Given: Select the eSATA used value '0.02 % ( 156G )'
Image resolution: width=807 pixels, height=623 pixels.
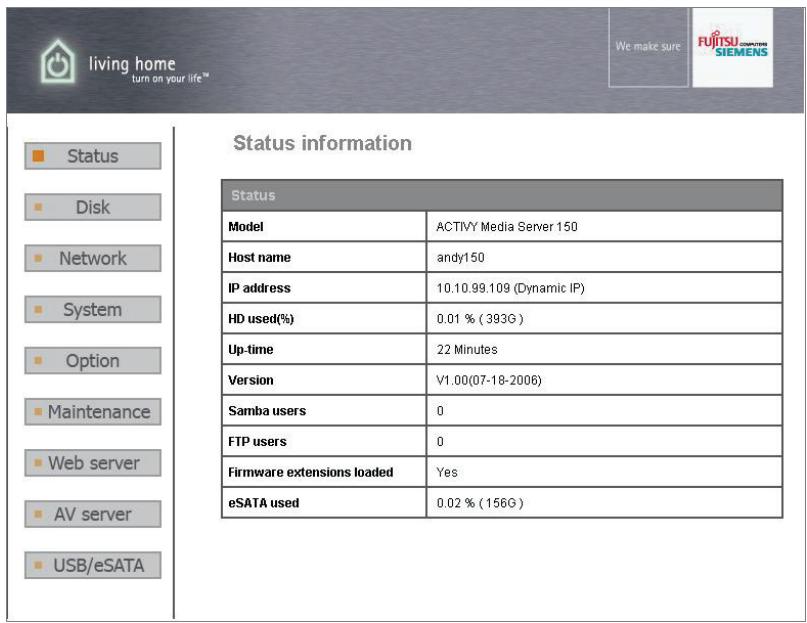Looking at the screenshot, I should coord(480,503).
